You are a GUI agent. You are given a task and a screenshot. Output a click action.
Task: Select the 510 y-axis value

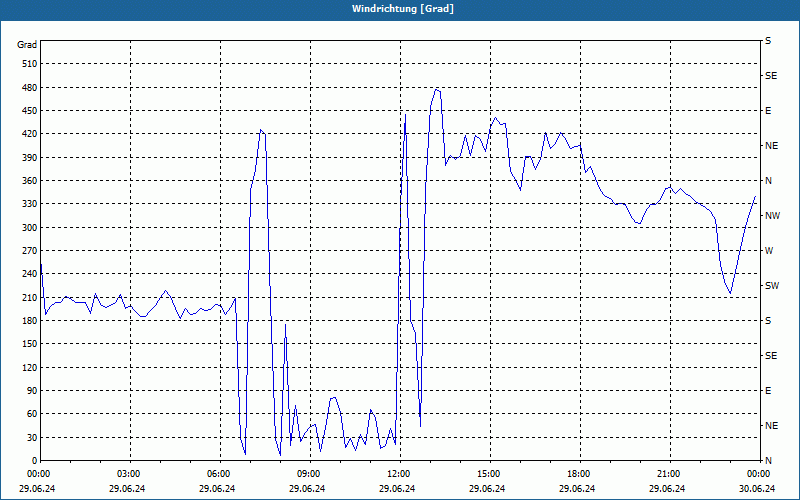[30, 64]
